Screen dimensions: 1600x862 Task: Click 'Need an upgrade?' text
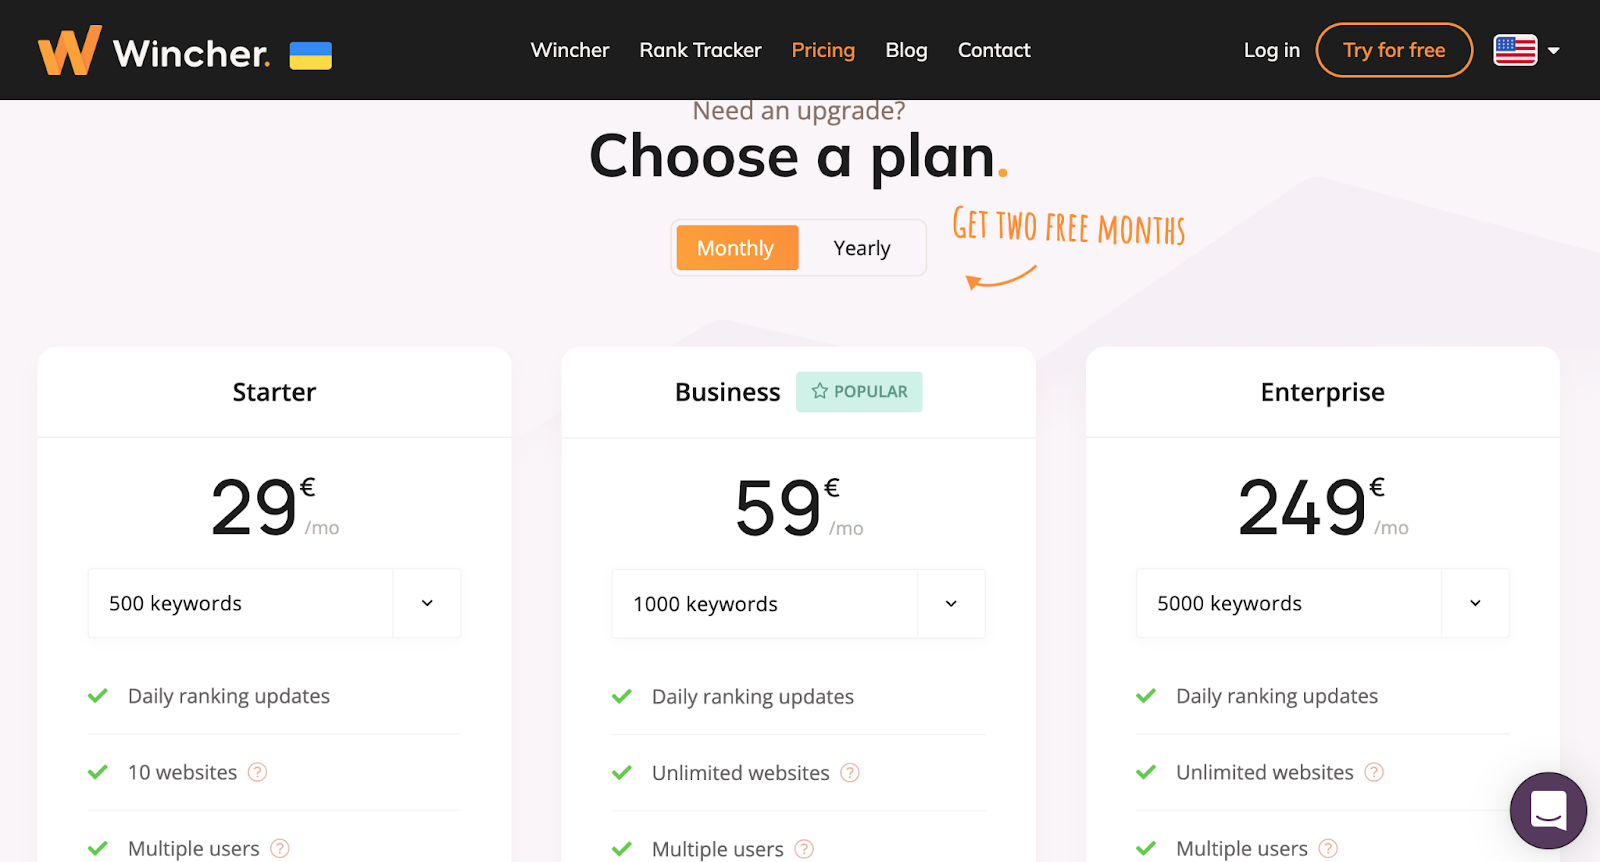799,111
